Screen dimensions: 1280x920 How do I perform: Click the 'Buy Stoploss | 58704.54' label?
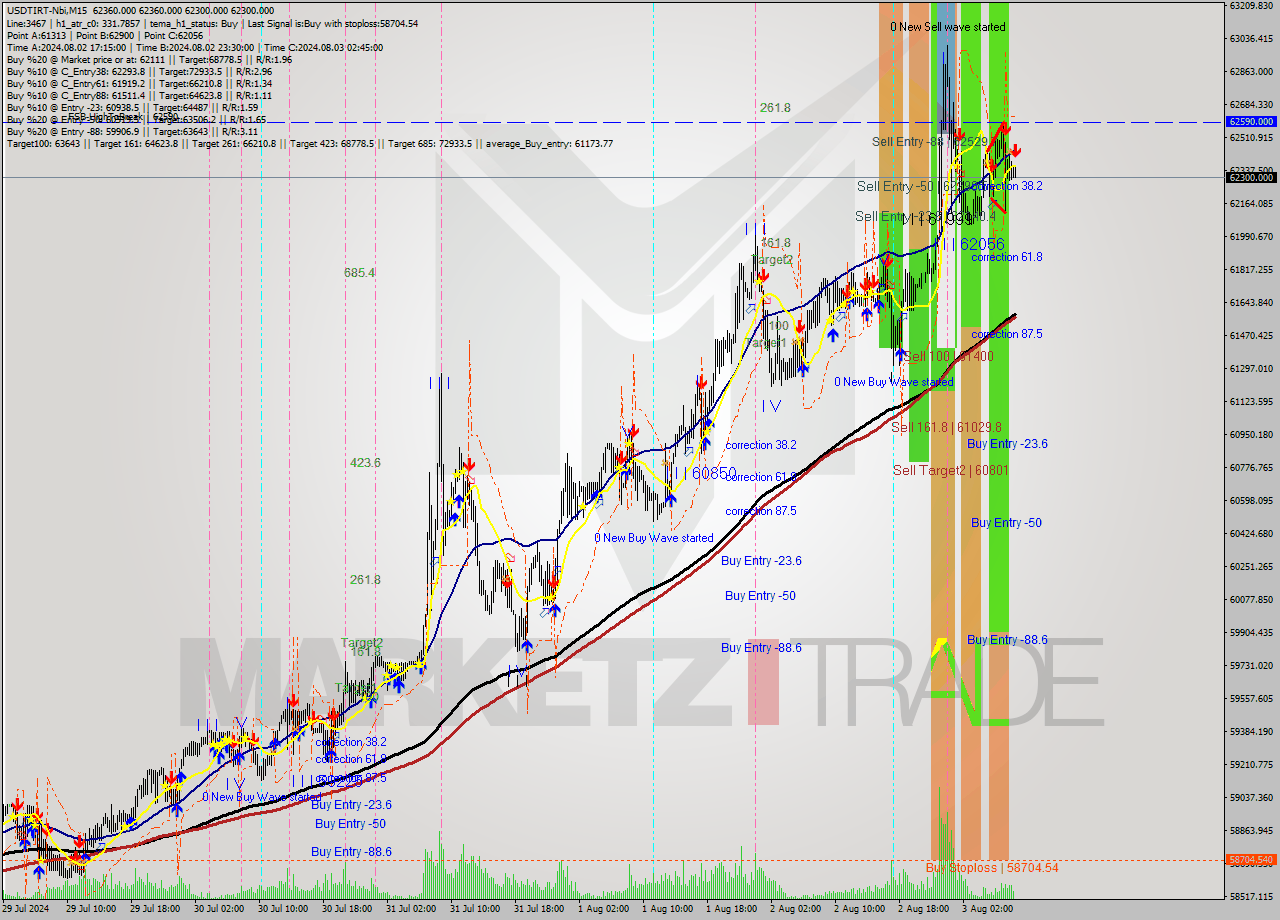click(x=991, y=868)
